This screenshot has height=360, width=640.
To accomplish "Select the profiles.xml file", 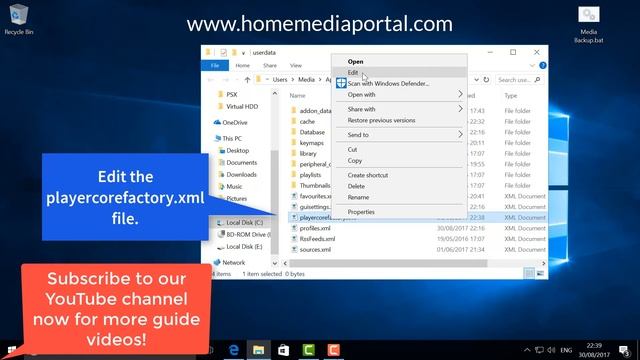I will (x=315, y=228).
